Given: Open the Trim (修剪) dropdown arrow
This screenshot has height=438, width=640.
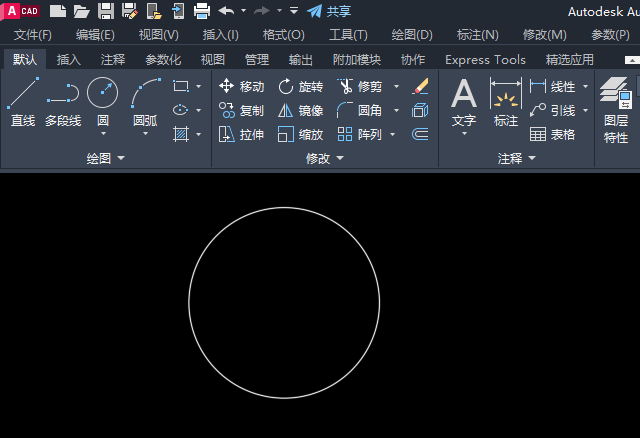Looking at the screenshot, I should click(x=396, y=87).
